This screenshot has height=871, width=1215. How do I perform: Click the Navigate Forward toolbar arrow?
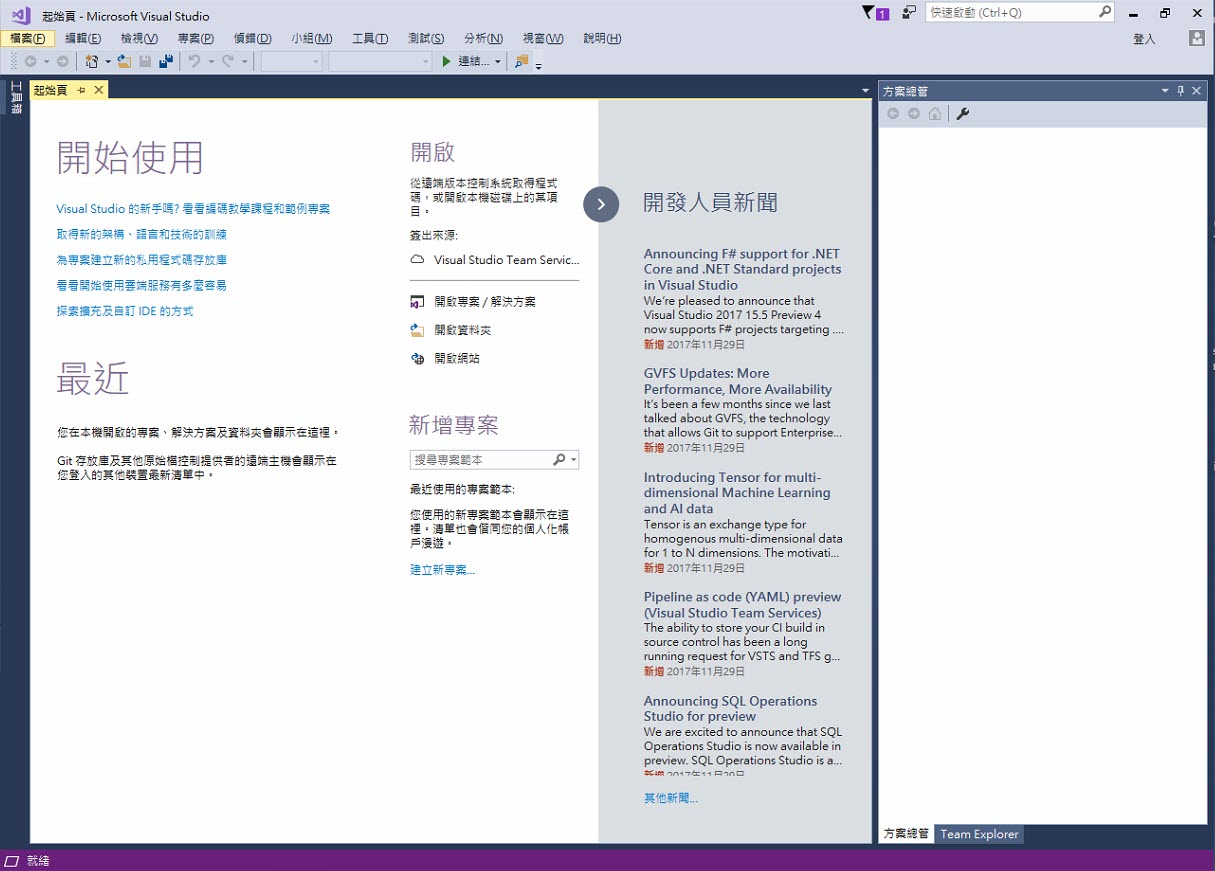tap(62, 61)
